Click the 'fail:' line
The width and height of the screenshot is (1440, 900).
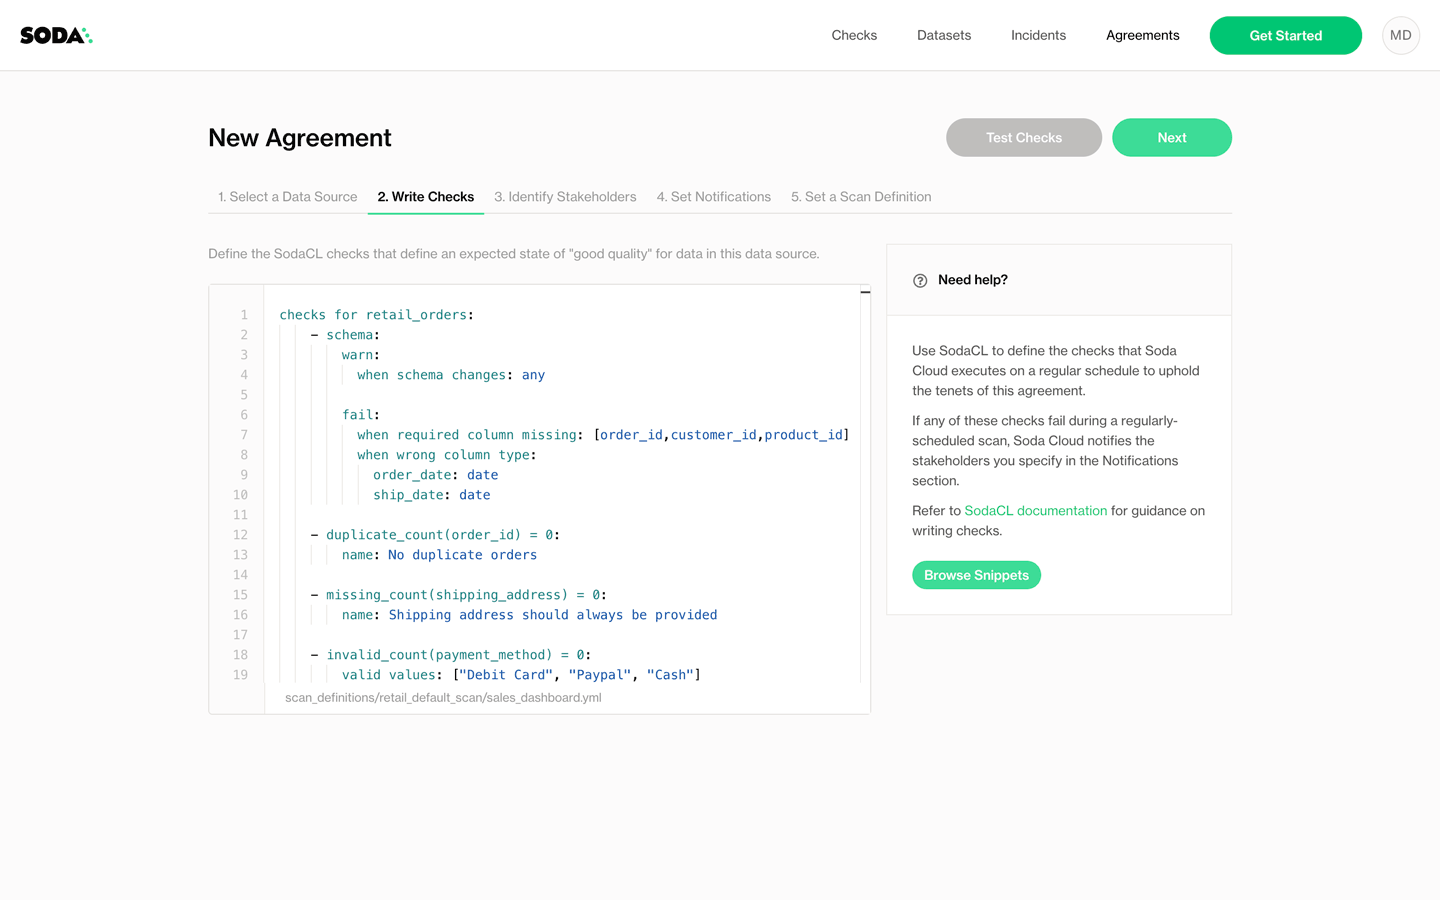click(x=361, y=415)
